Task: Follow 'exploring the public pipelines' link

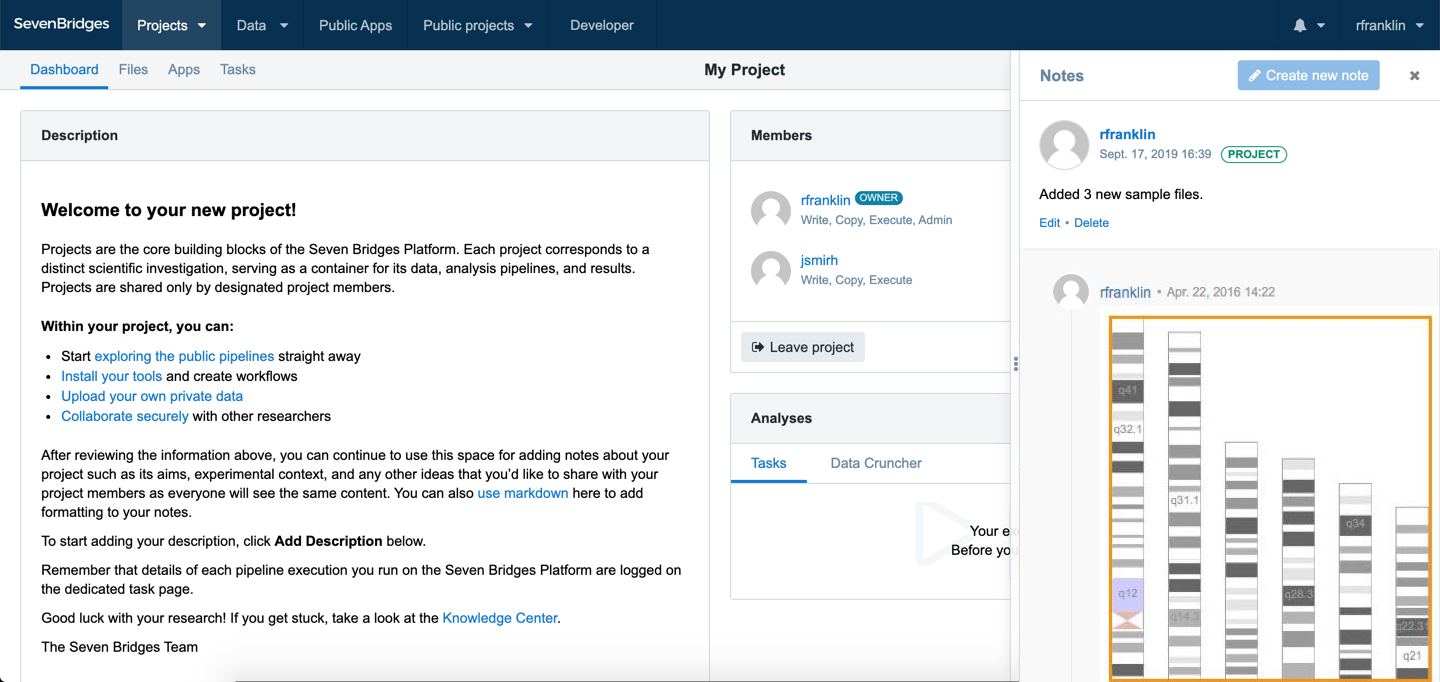Action: pyautogui.click(x=184, y=356)
